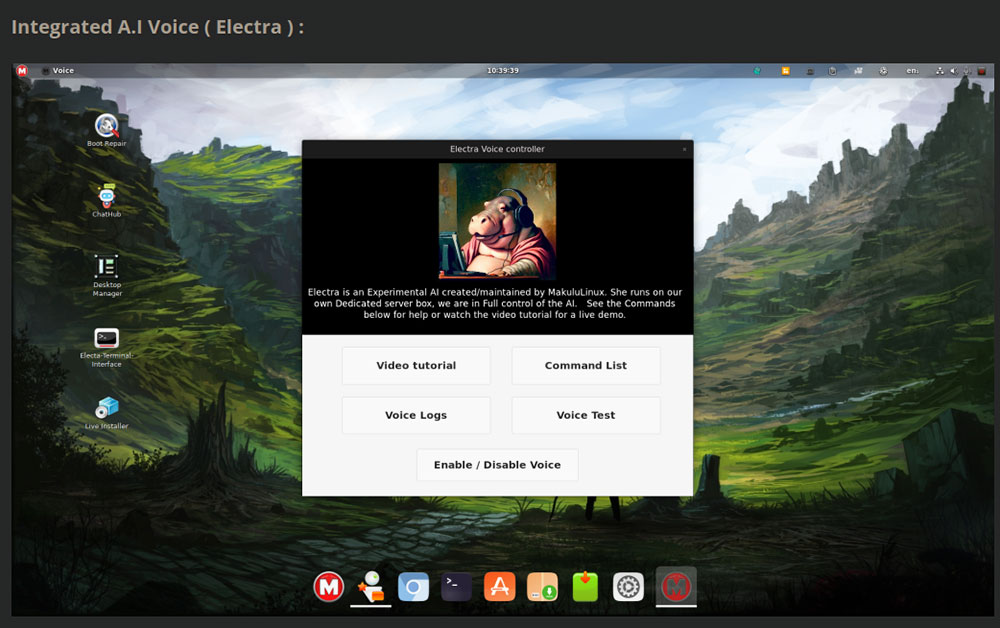Open the green download arrow dock icon
Image resolution: width=1000 pixels, height=628 pixels.
coord(585,587)
